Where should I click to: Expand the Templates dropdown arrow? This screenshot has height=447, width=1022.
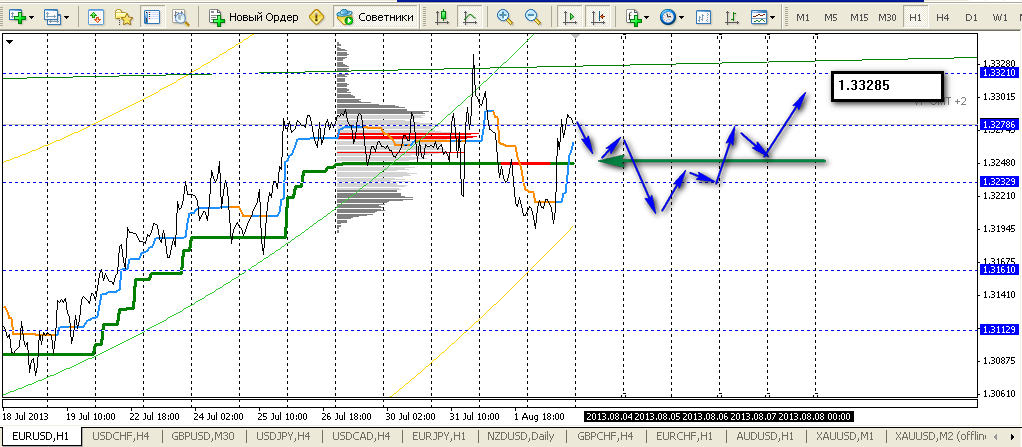tap(772, 18)
